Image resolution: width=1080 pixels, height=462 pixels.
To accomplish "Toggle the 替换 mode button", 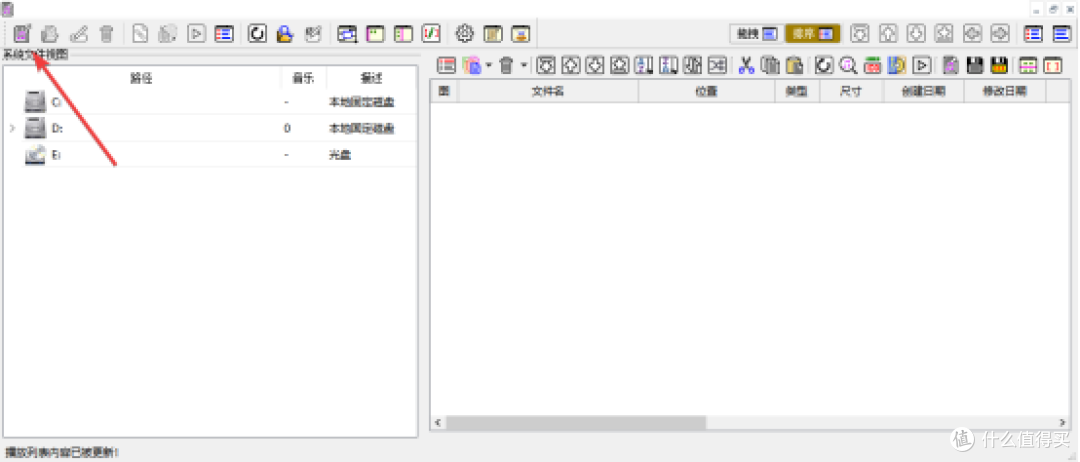I will pyautogui.click(x=756, y=33).
